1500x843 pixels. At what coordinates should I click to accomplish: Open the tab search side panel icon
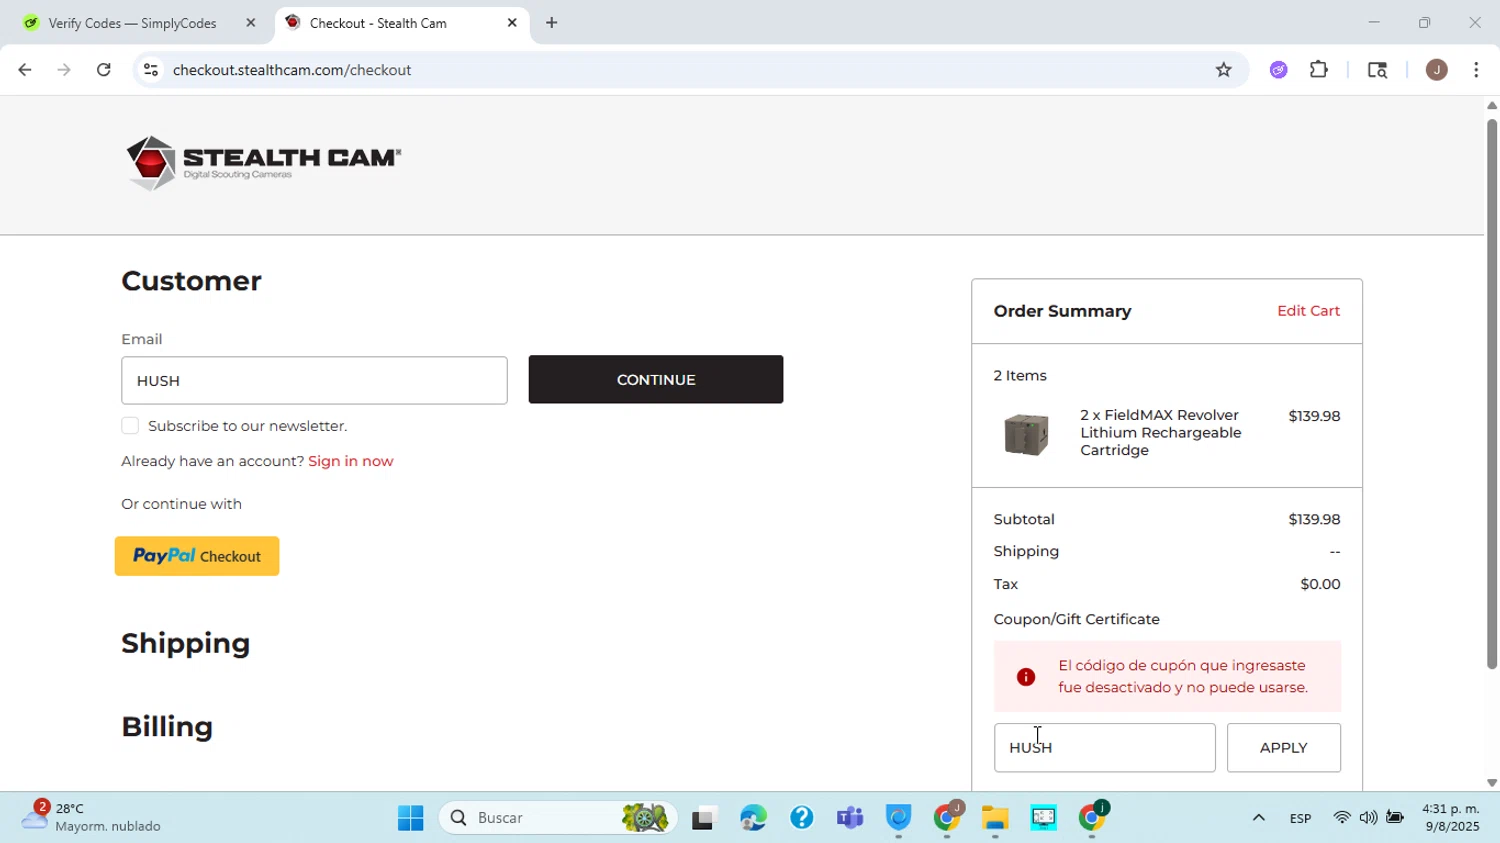point(1377,70)
